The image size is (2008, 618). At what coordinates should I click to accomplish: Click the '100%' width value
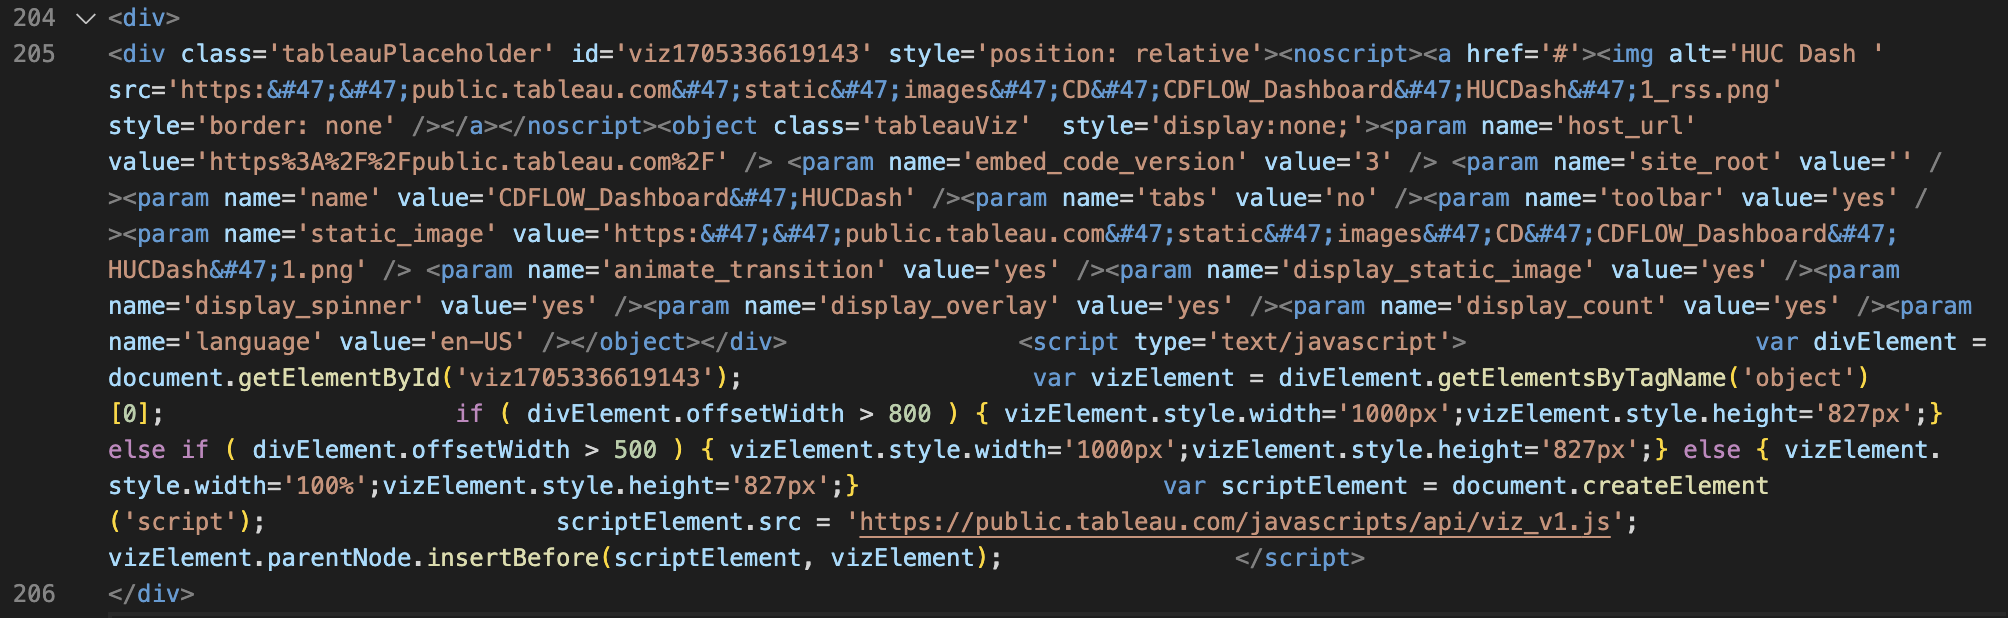click(x=325, y=486)
